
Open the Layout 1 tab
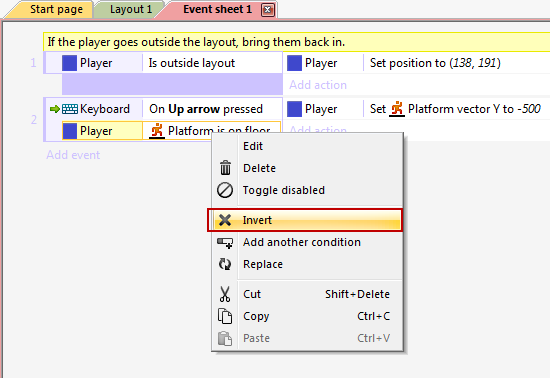tap(131, 9)
